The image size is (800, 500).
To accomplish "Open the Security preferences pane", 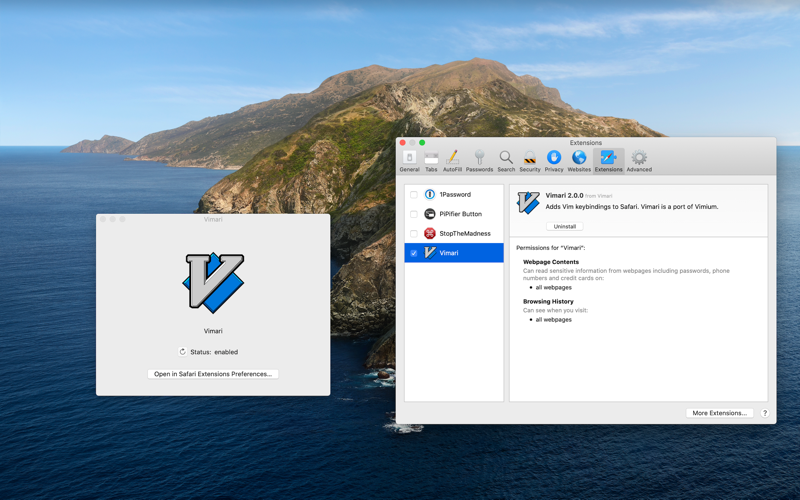I will pyautogui.click(x=530, y=161).
